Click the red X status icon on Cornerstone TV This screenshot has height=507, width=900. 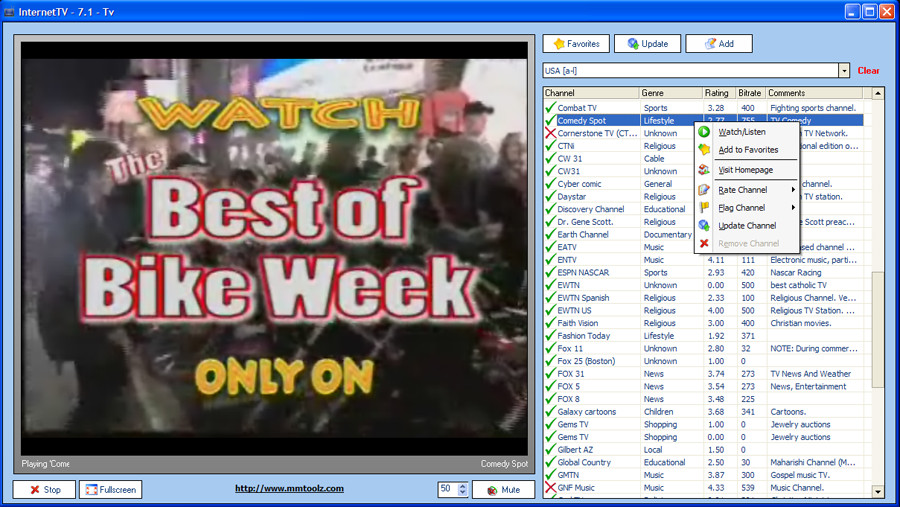[x=550, y=133]
